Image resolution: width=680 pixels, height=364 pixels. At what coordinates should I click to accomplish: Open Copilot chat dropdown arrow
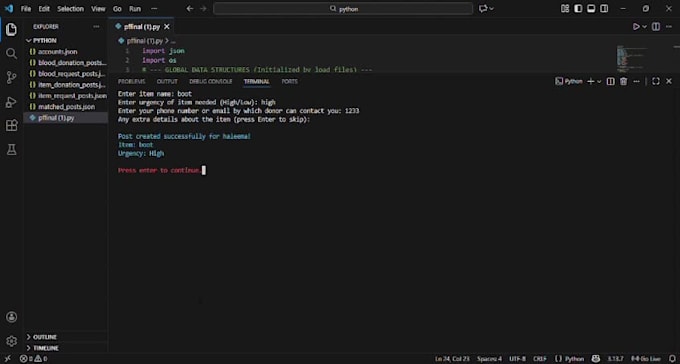491,9
